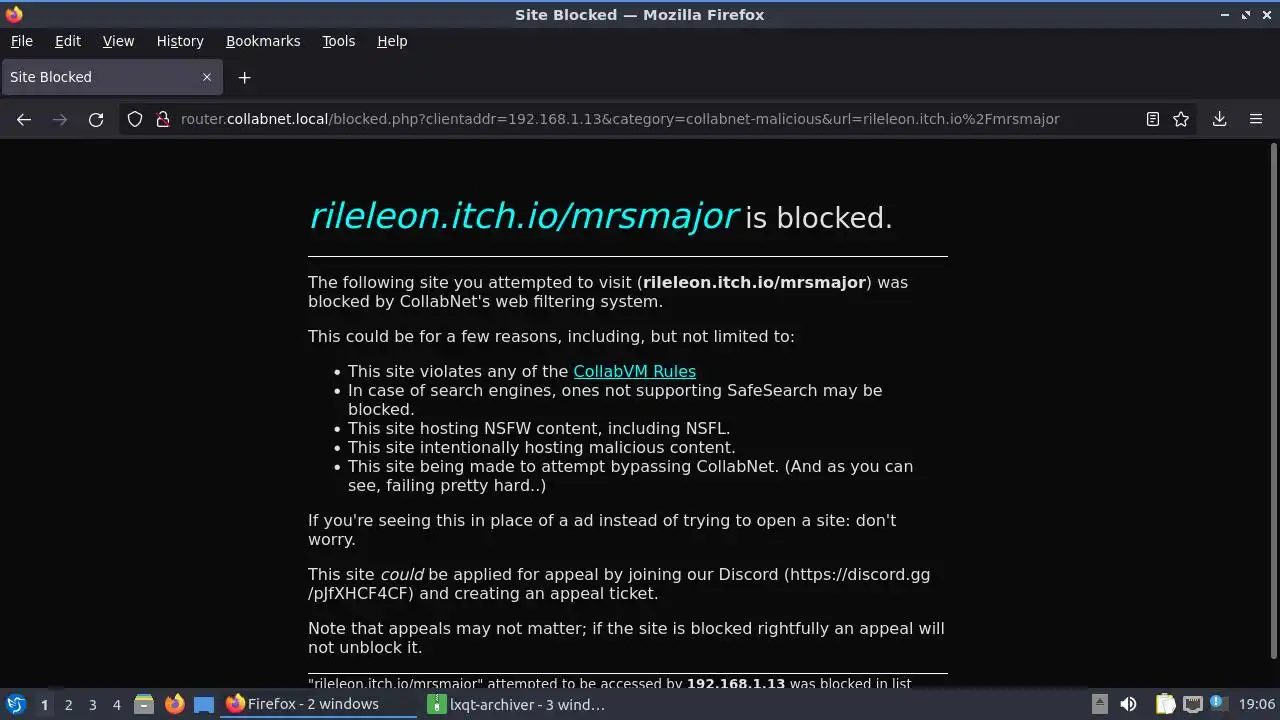Viewport: 1280px width, 720px height.
Task: Launch Firefox from quick launch icon
Action: 174,704
